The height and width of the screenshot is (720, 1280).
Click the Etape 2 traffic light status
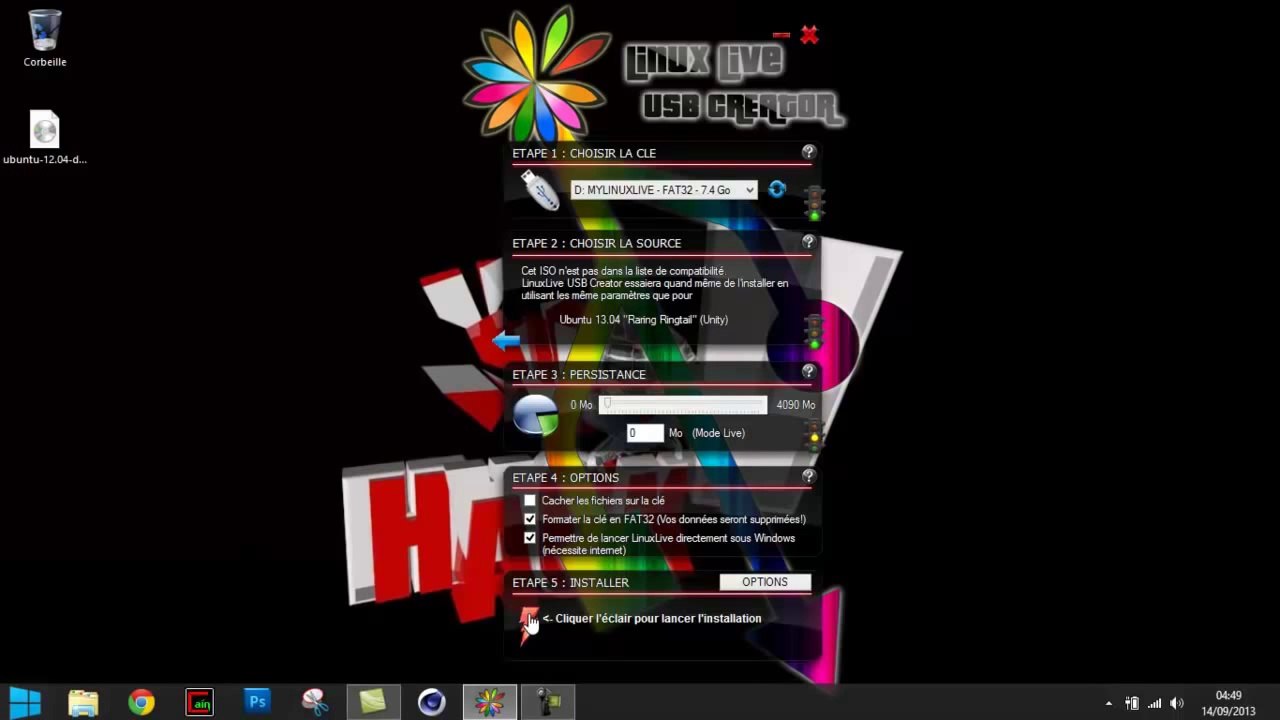coord(814,332)
